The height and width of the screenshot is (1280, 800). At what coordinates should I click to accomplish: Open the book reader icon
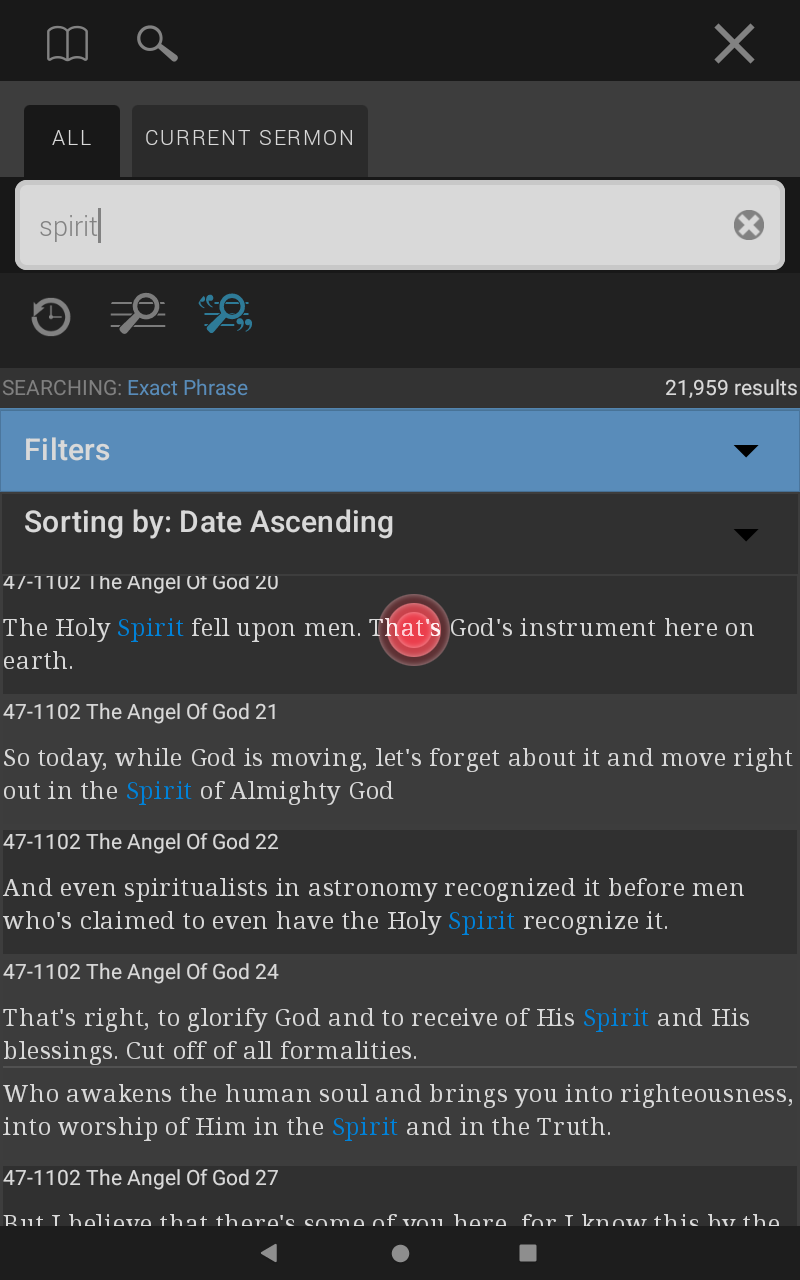pos(67,44)
